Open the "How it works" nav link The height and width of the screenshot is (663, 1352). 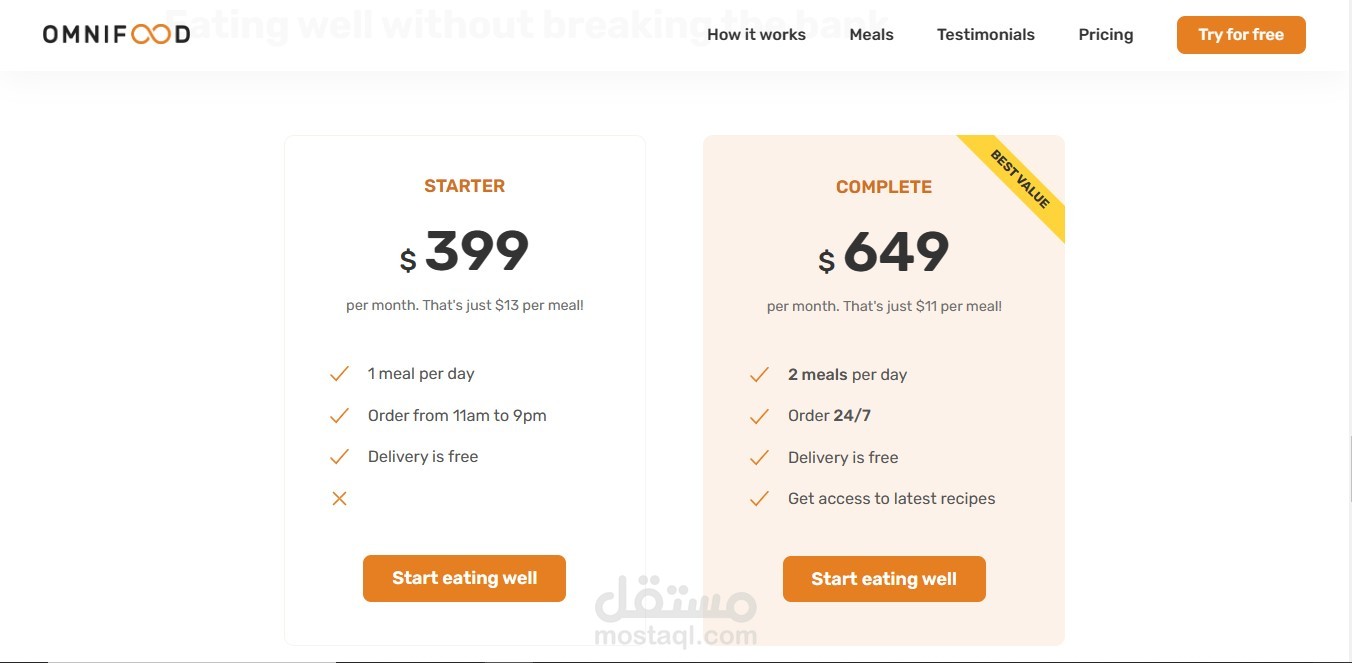pyautogui.click(x=756, y=35)
